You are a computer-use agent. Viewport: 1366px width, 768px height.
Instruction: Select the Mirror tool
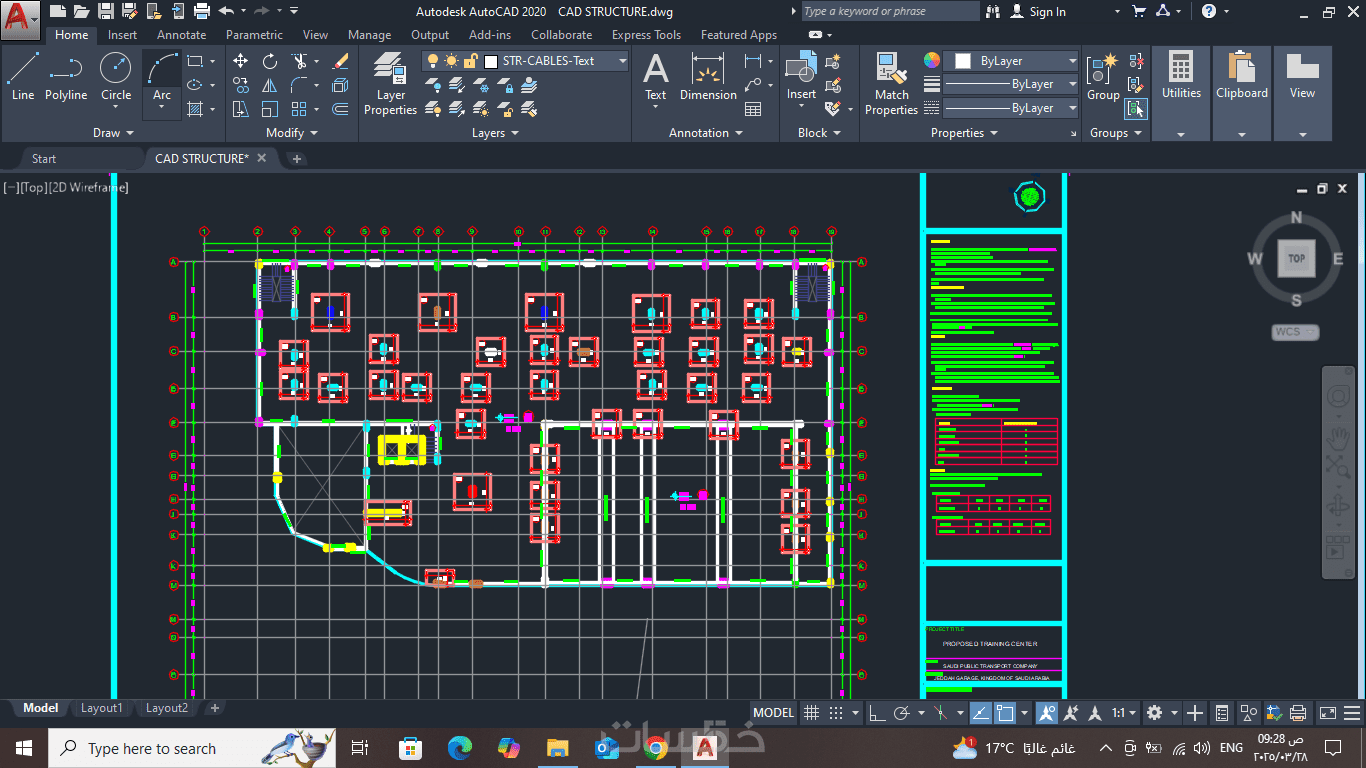pos(270,85)
